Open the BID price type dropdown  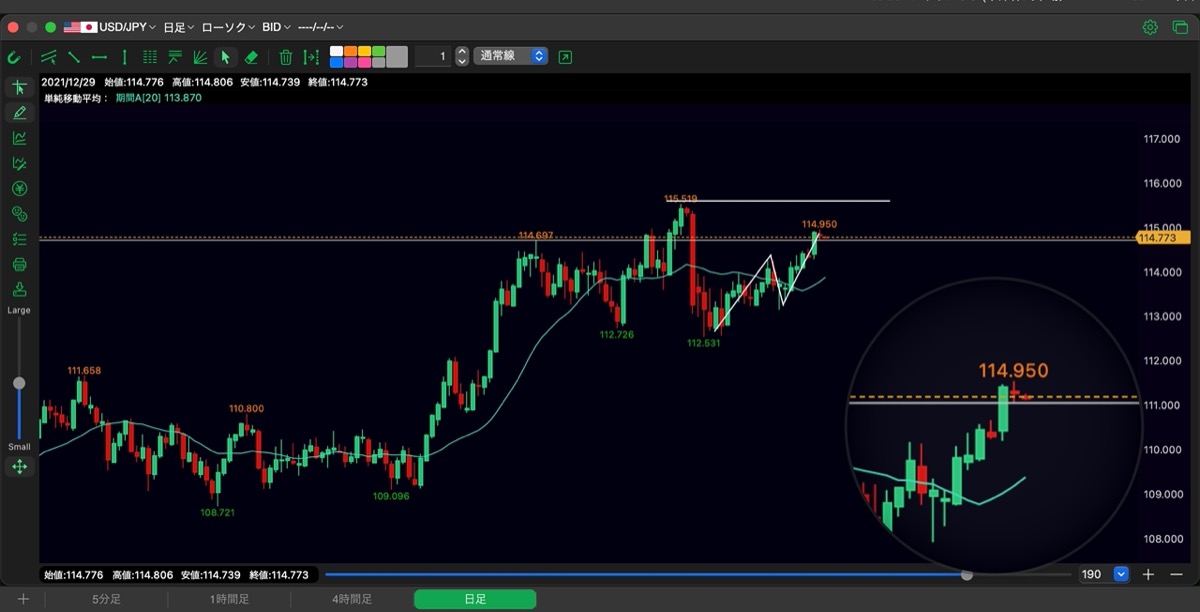[277, 27]
